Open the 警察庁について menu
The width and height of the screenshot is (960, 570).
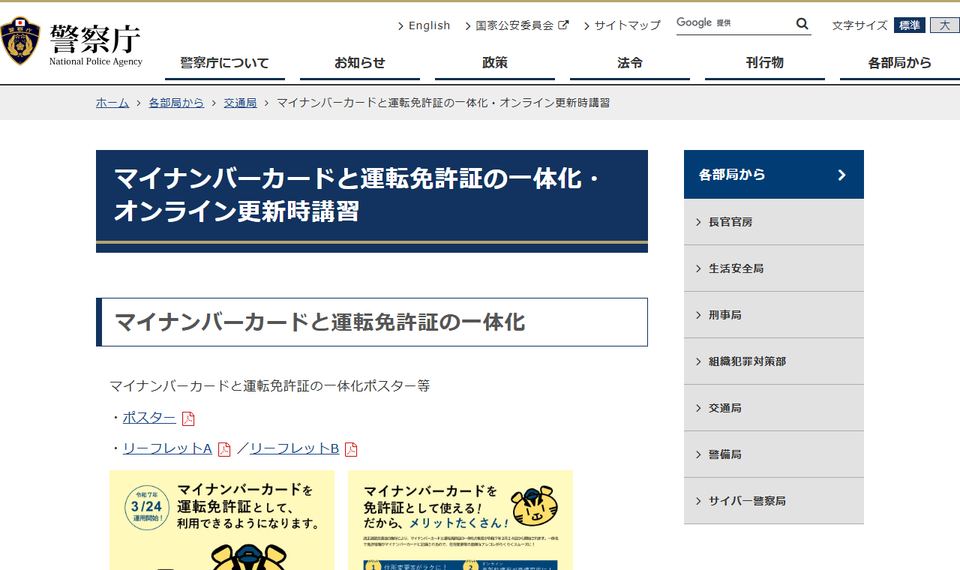pyautogui.click(x=225, y=63)
